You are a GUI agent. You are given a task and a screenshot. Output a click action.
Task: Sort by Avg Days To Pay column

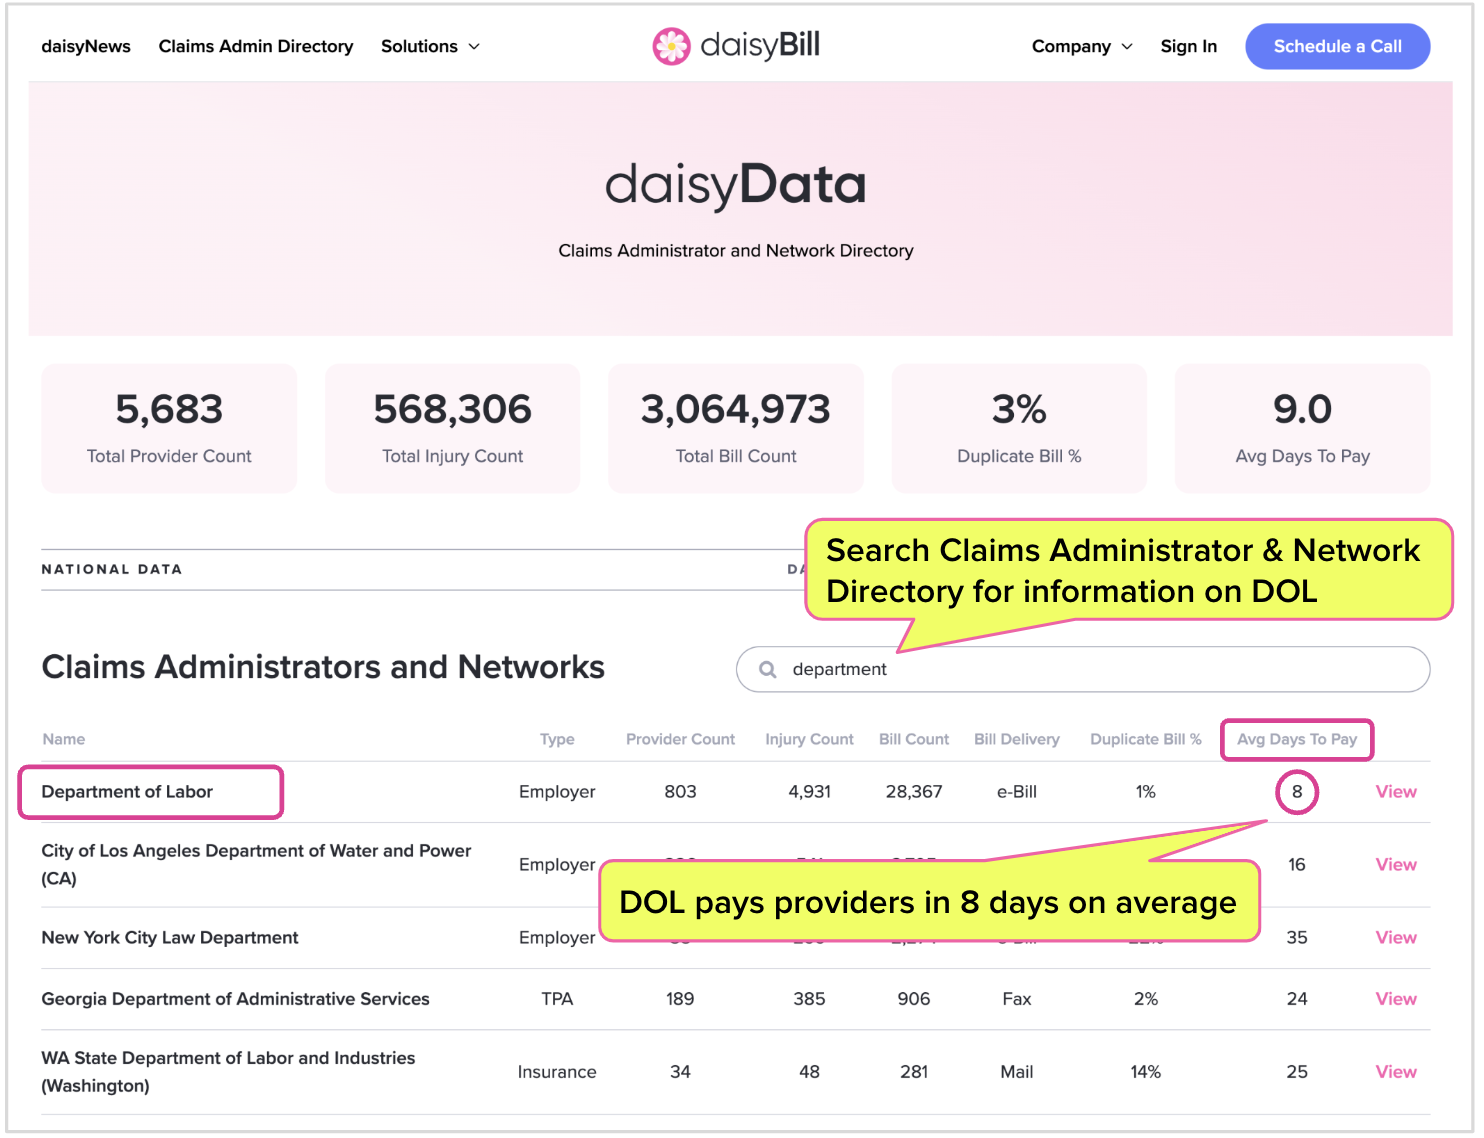[1296, 740]
